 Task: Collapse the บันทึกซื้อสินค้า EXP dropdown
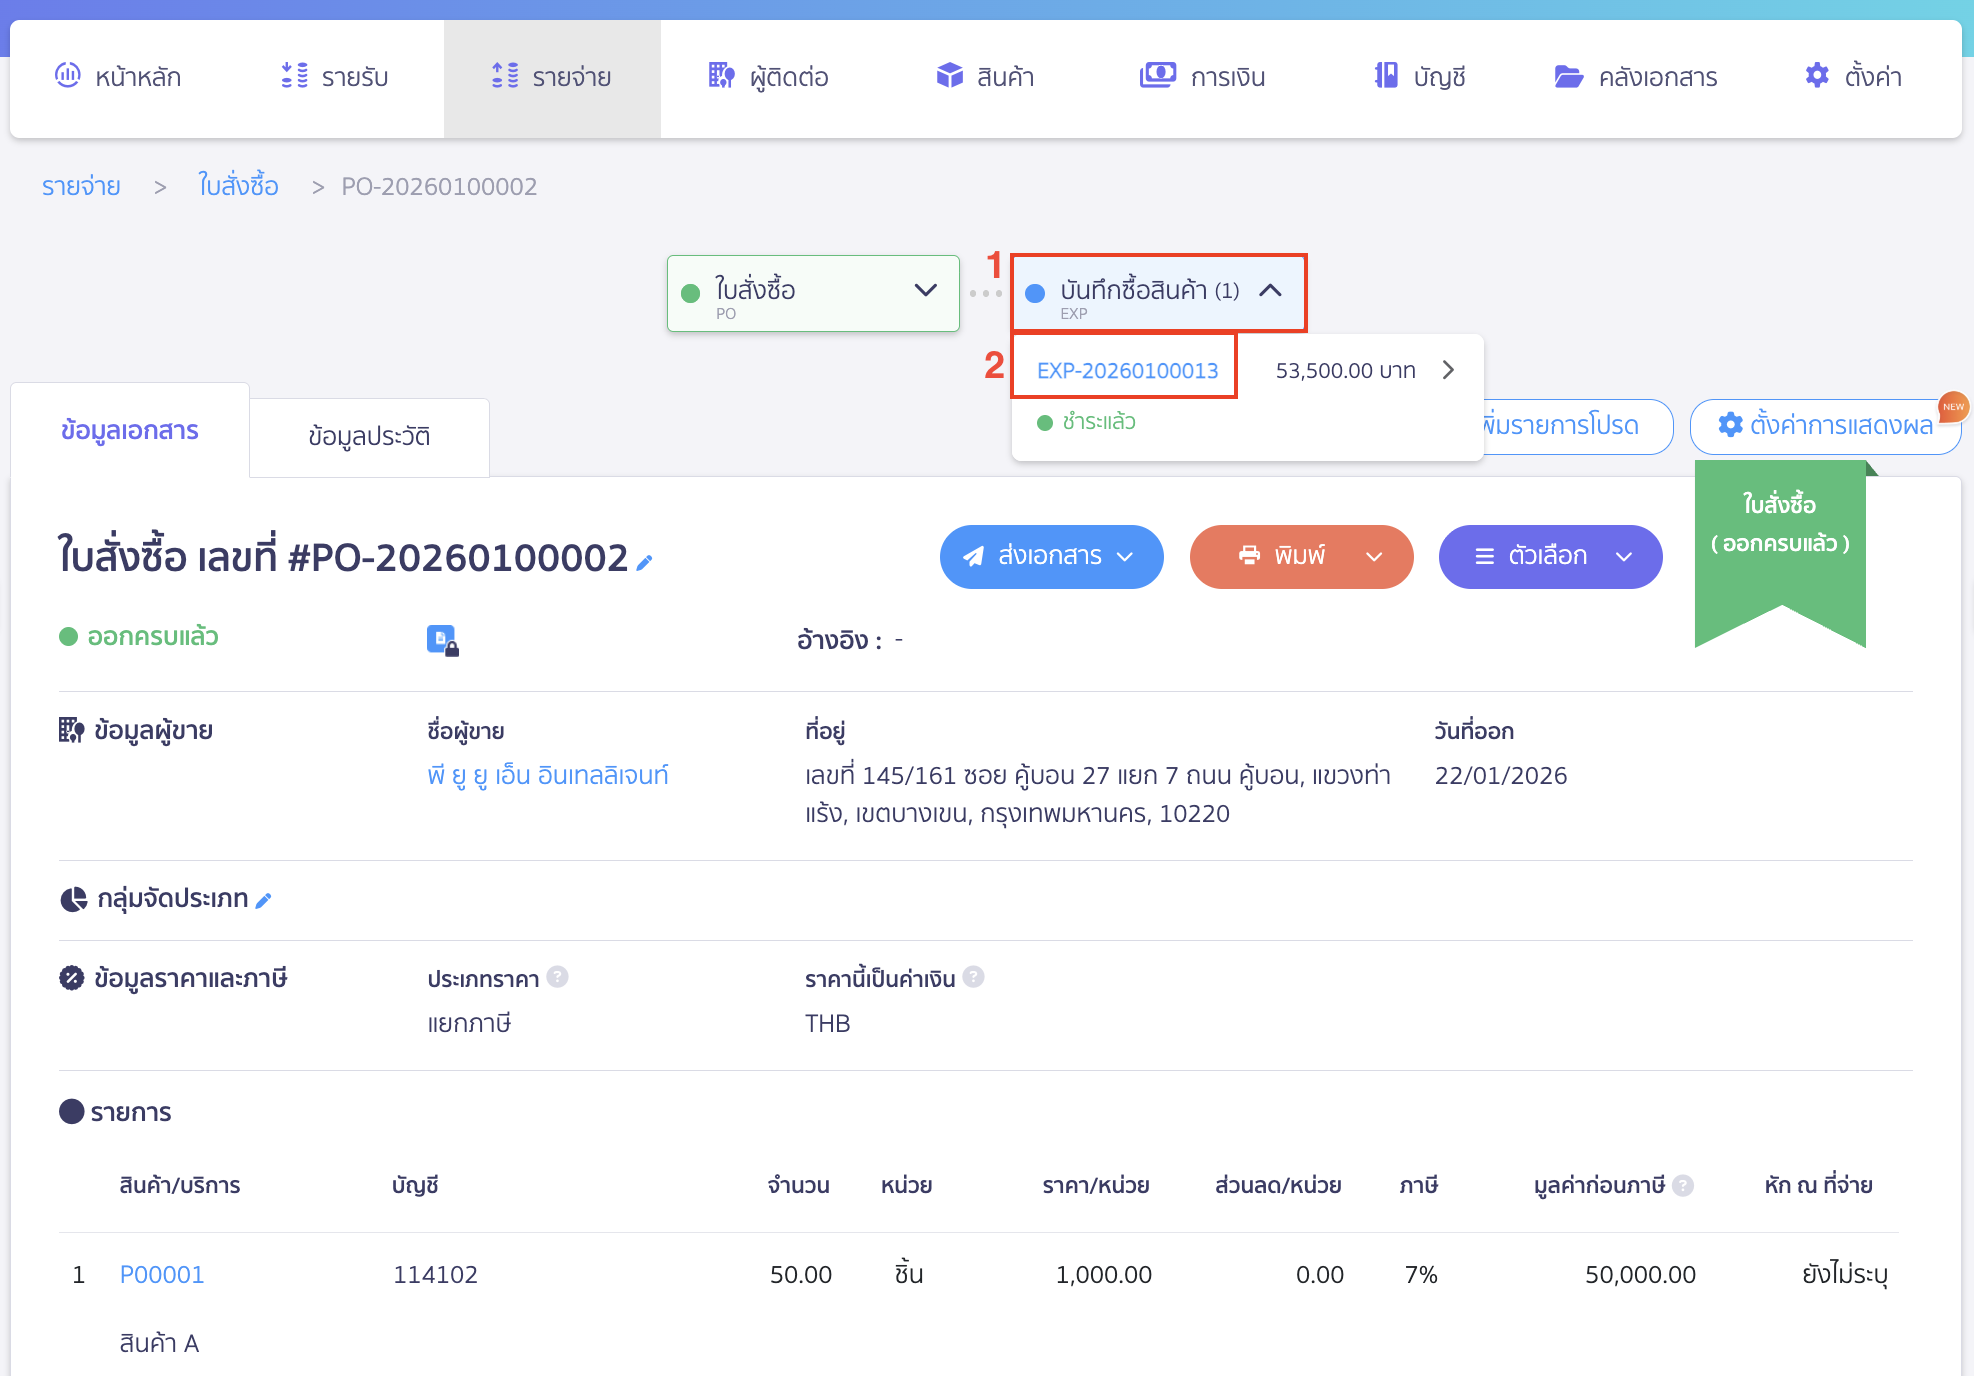tap(1270, 291)
